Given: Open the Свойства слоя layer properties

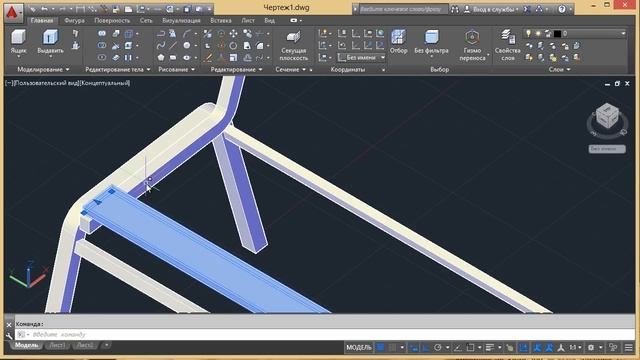Looking at the screenshot, I should pyautogui.click(x=507, y=45).
